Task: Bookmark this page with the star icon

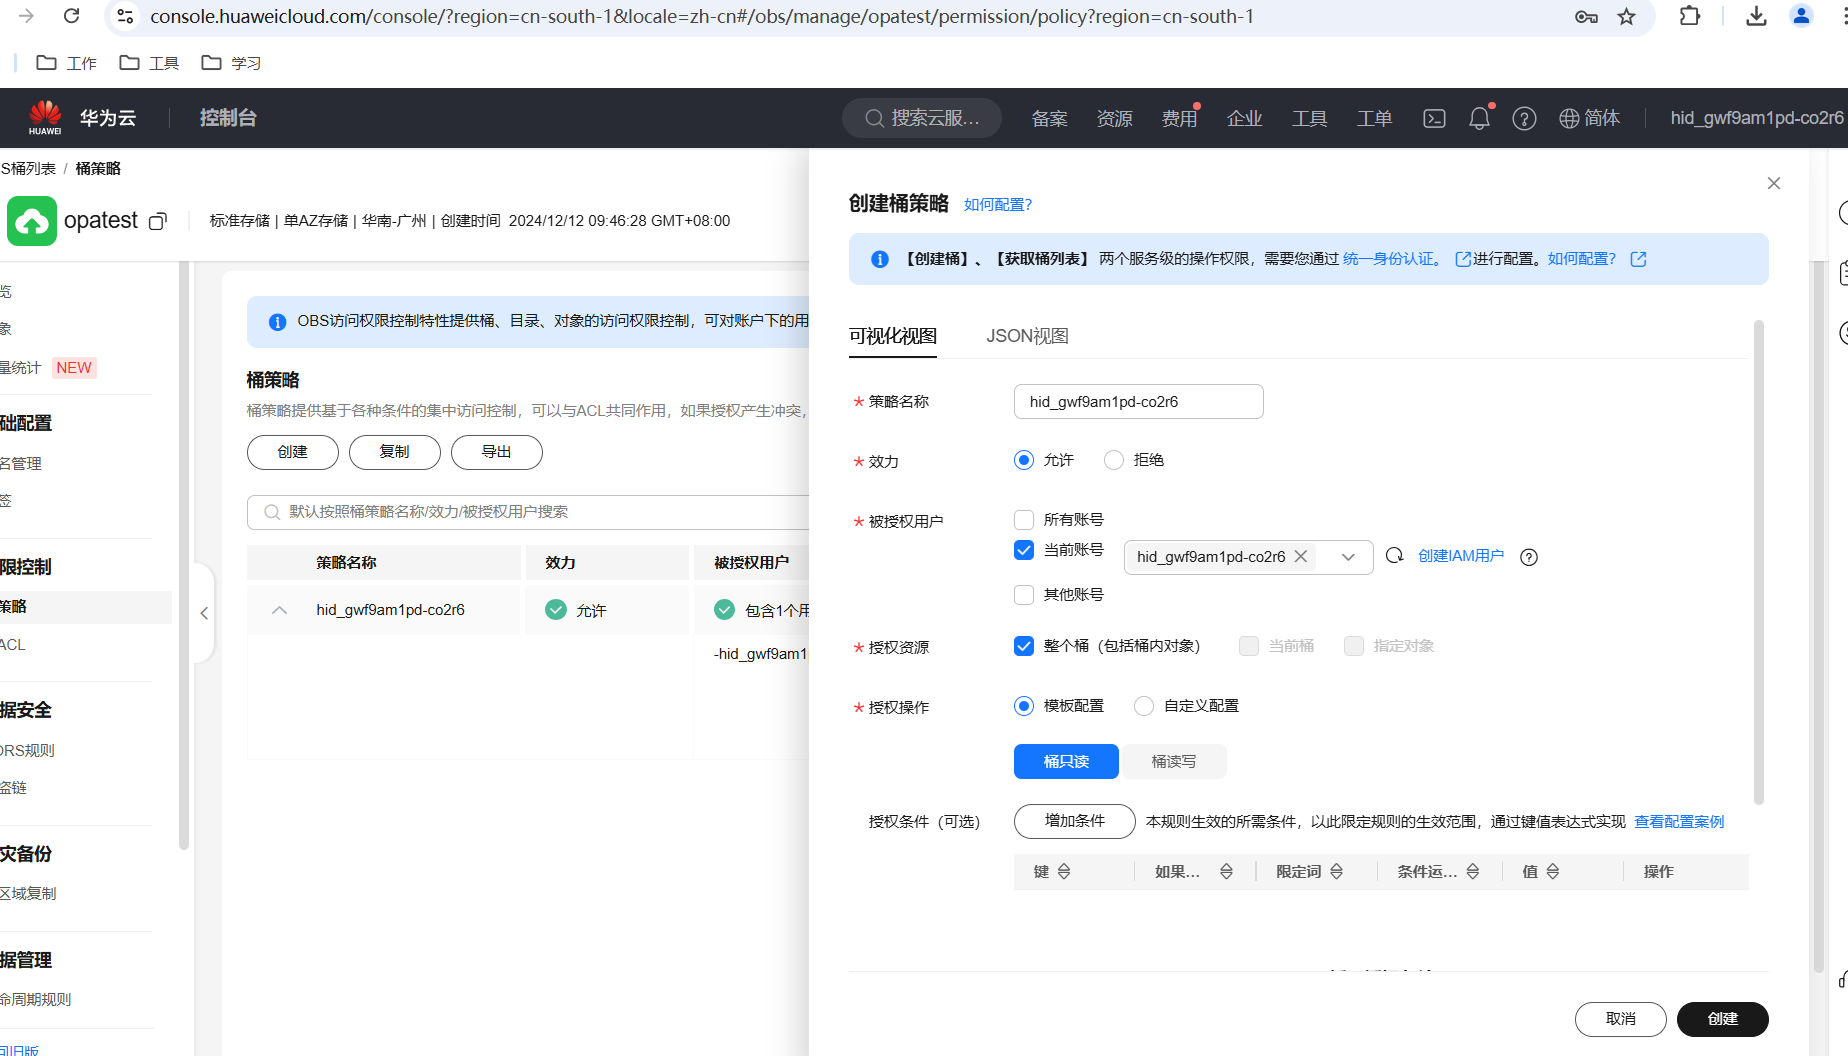Action: pyautogui.click(x=1627, y=16)
